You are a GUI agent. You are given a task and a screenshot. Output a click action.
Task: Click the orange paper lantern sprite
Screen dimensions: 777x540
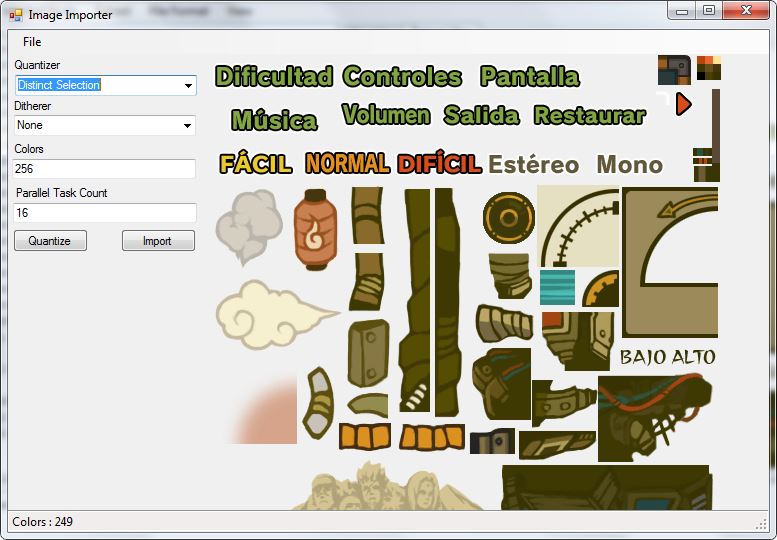coord(316,229)
